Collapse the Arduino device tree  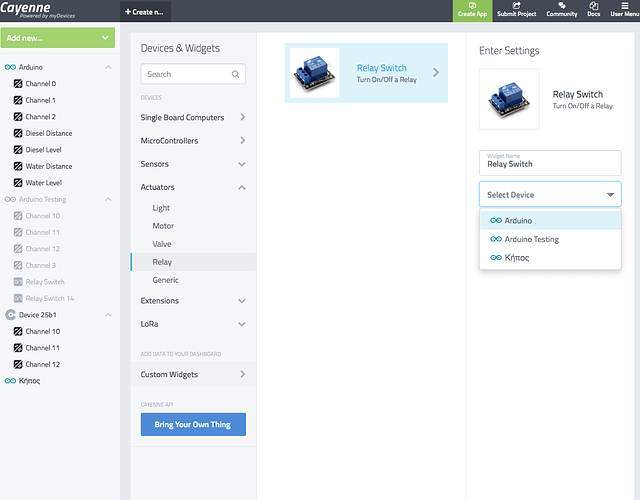click(108, 67)
